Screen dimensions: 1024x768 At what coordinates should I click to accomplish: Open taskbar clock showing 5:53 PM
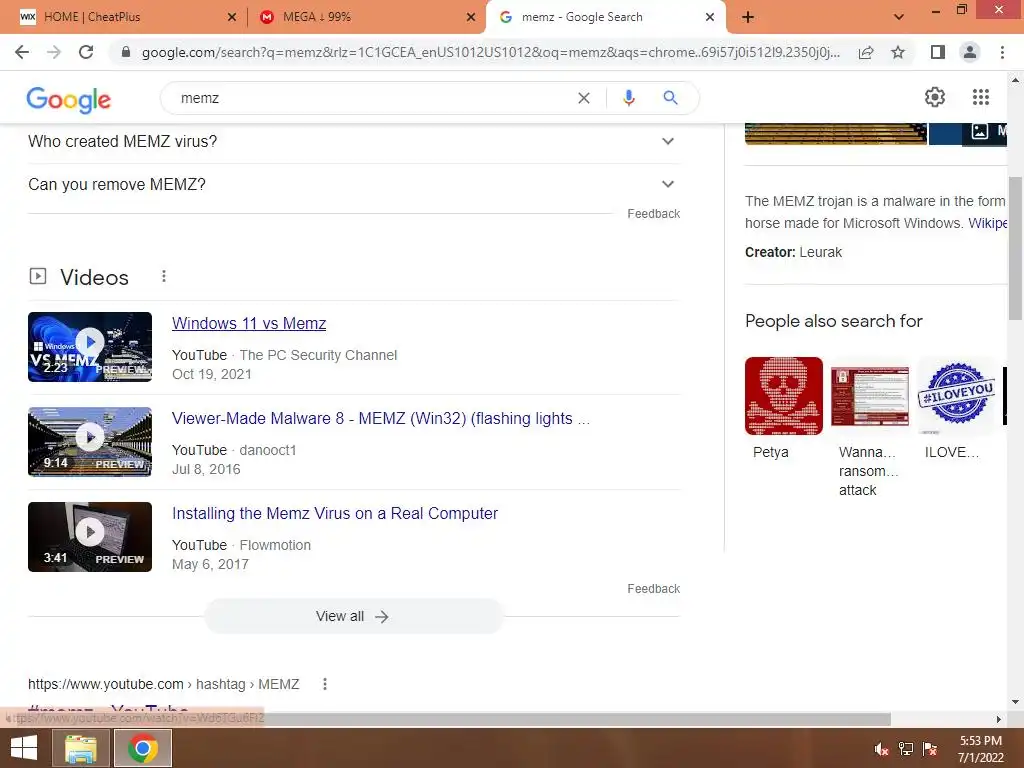980,749
